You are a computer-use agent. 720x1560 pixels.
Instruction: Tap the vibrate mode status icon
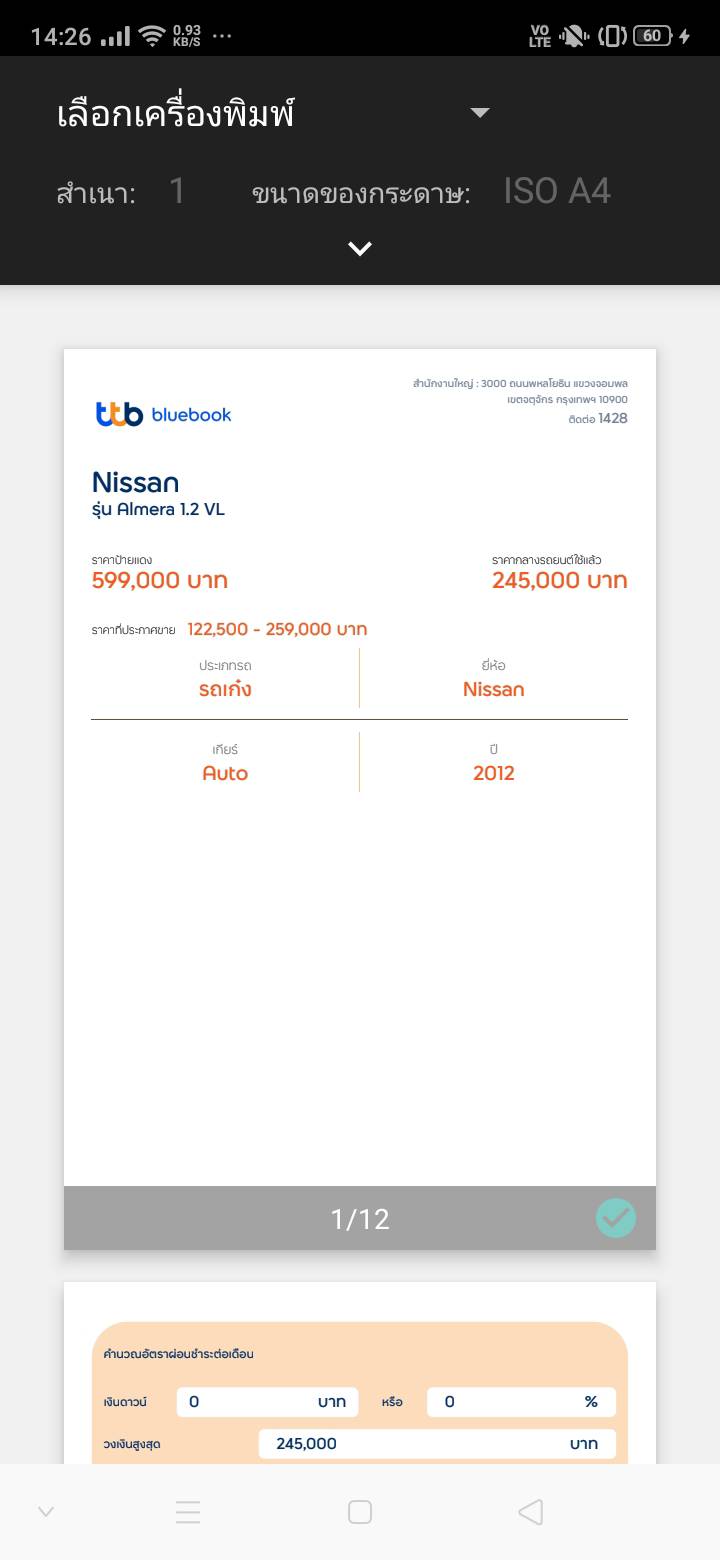tap(612, 37)
